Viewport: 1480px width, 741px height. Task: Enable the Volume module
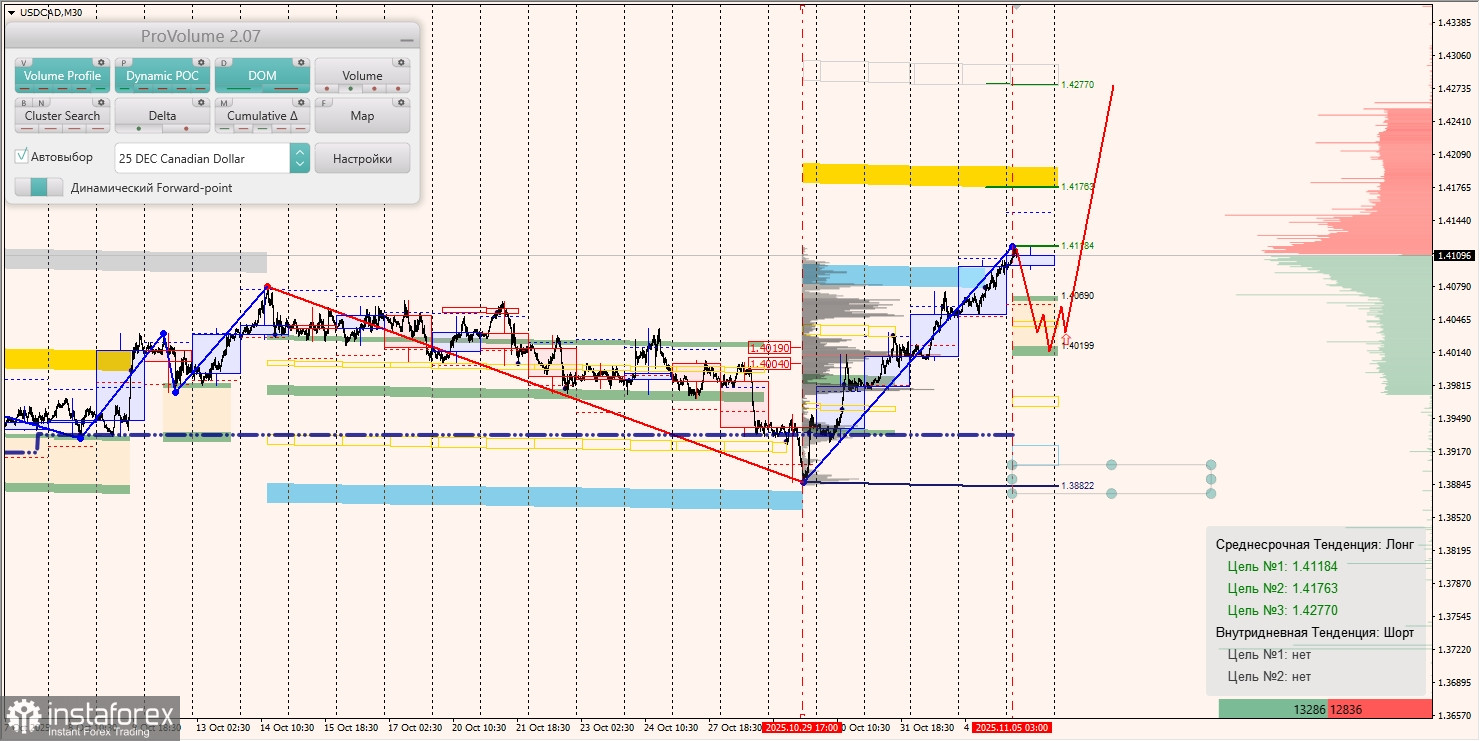tap(363, 76)
